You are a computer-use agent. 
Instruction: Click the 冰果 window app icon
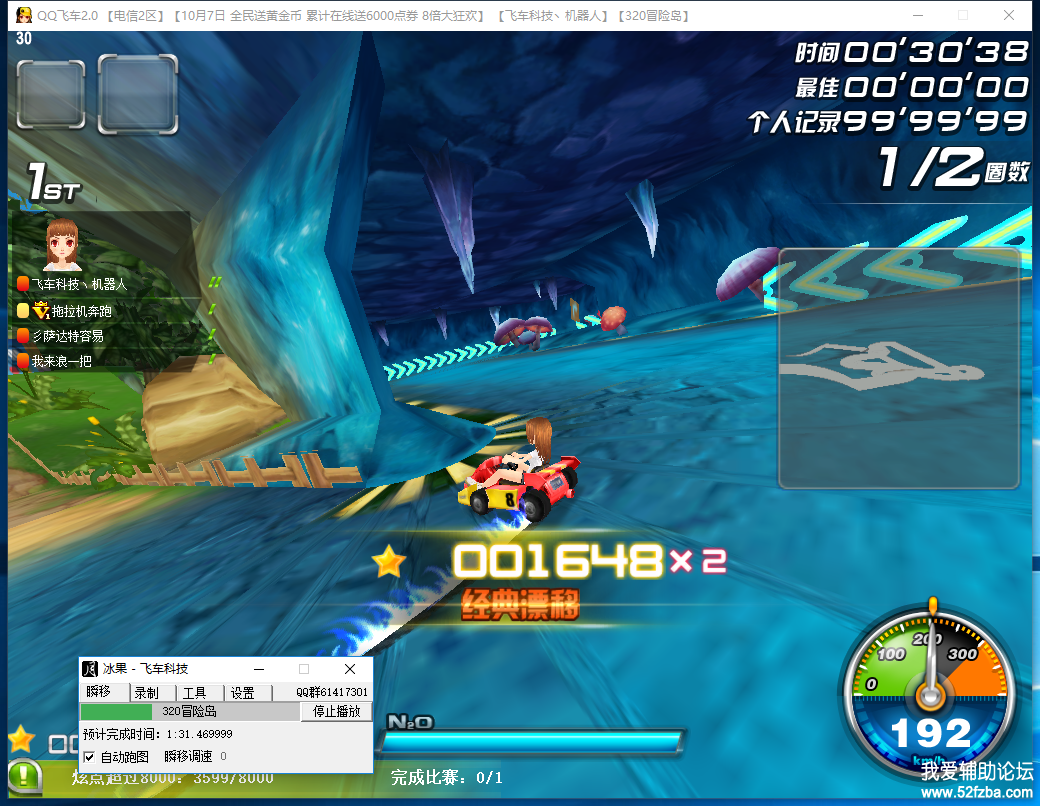90,669
